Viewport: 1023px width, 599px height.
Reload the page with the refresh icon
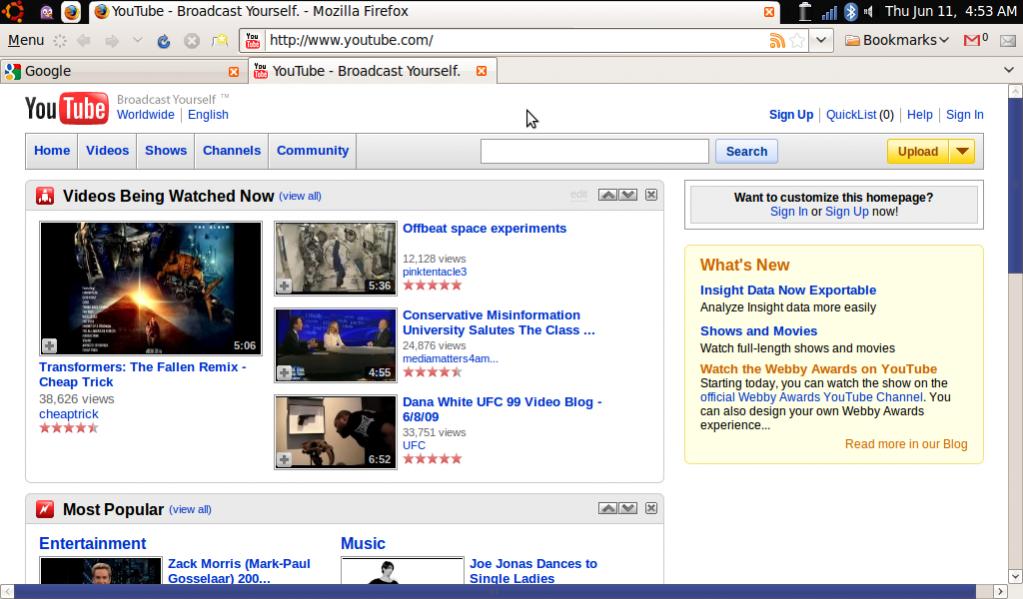(x=163, y=40)
